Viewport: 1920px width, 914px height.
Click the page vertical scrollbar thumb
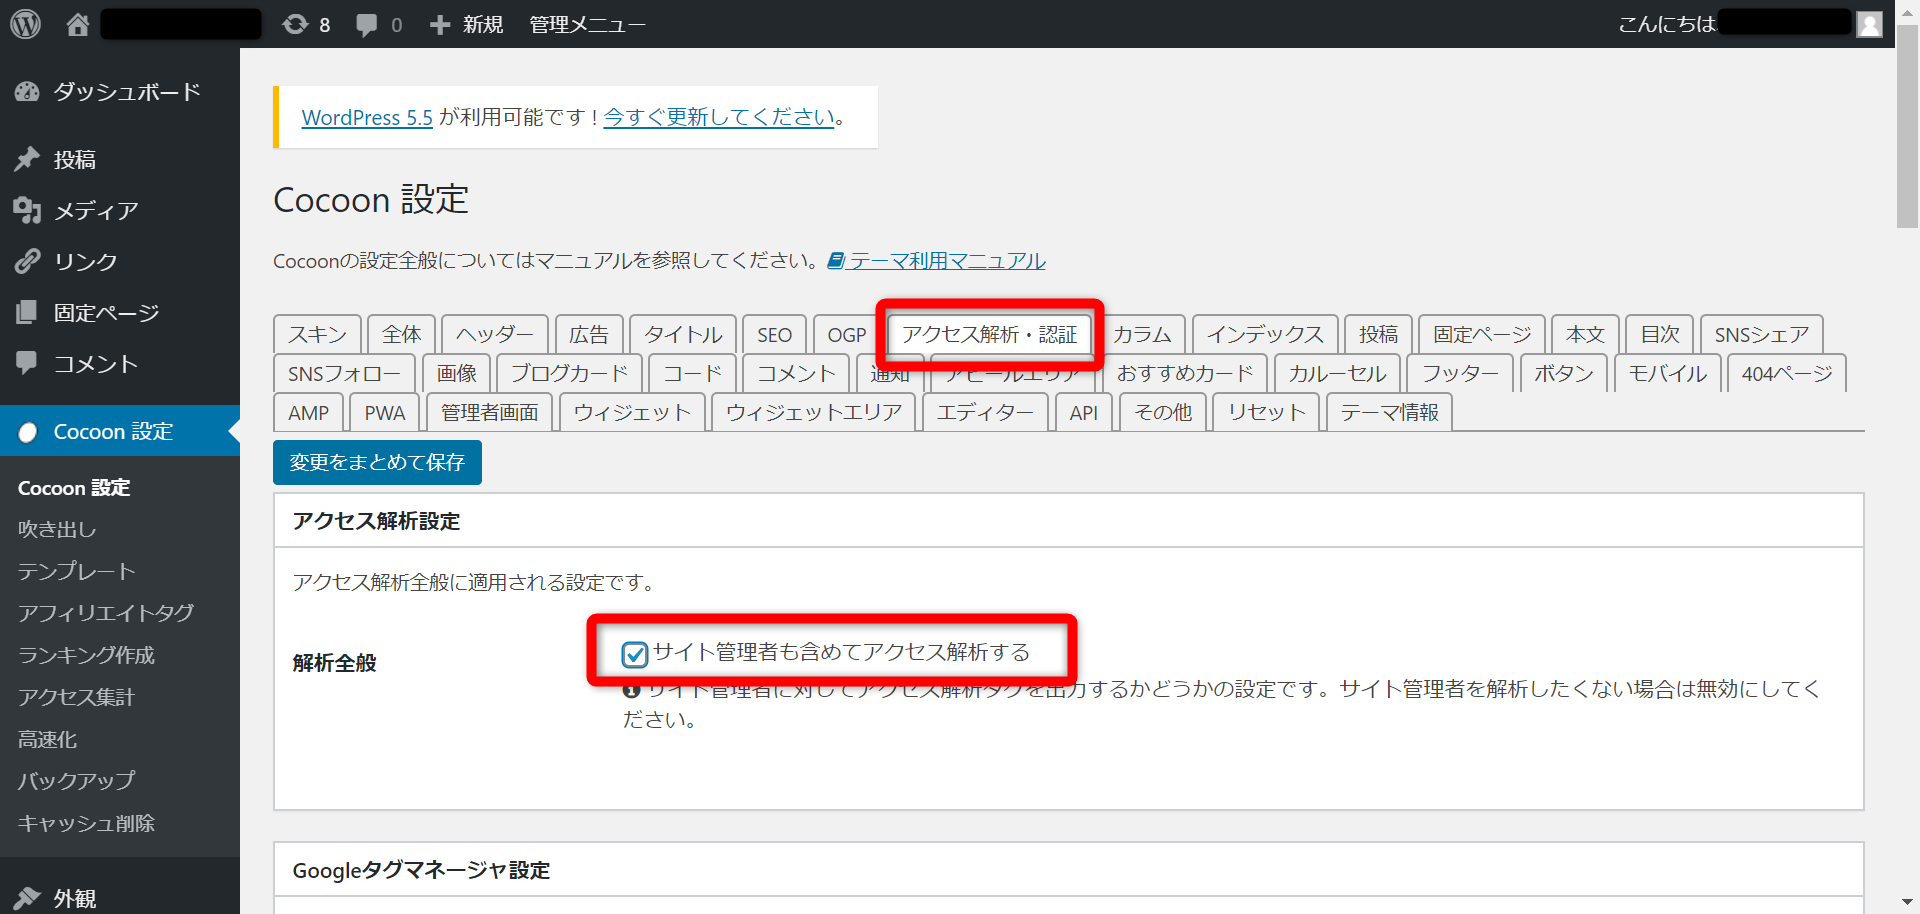click(x=1908, y=125)
